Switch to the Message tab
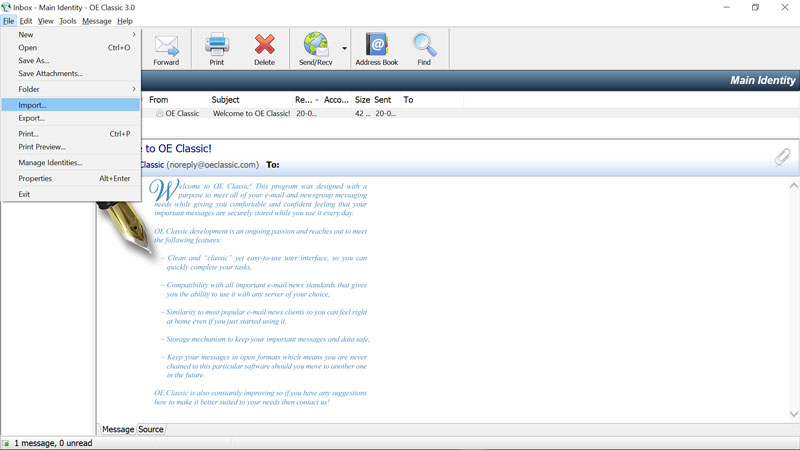Image resolution: width=800 pixels, height=450 pixels. (x=118, y=430)
